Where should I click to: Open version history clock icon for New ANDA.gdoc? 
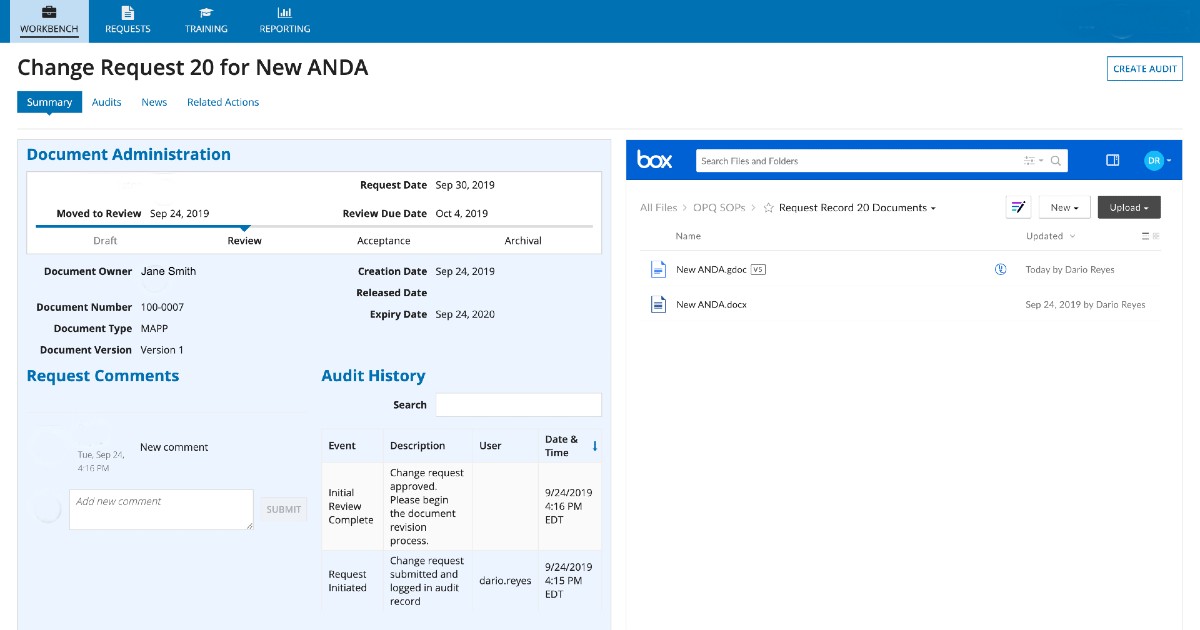click(1001, 269)
